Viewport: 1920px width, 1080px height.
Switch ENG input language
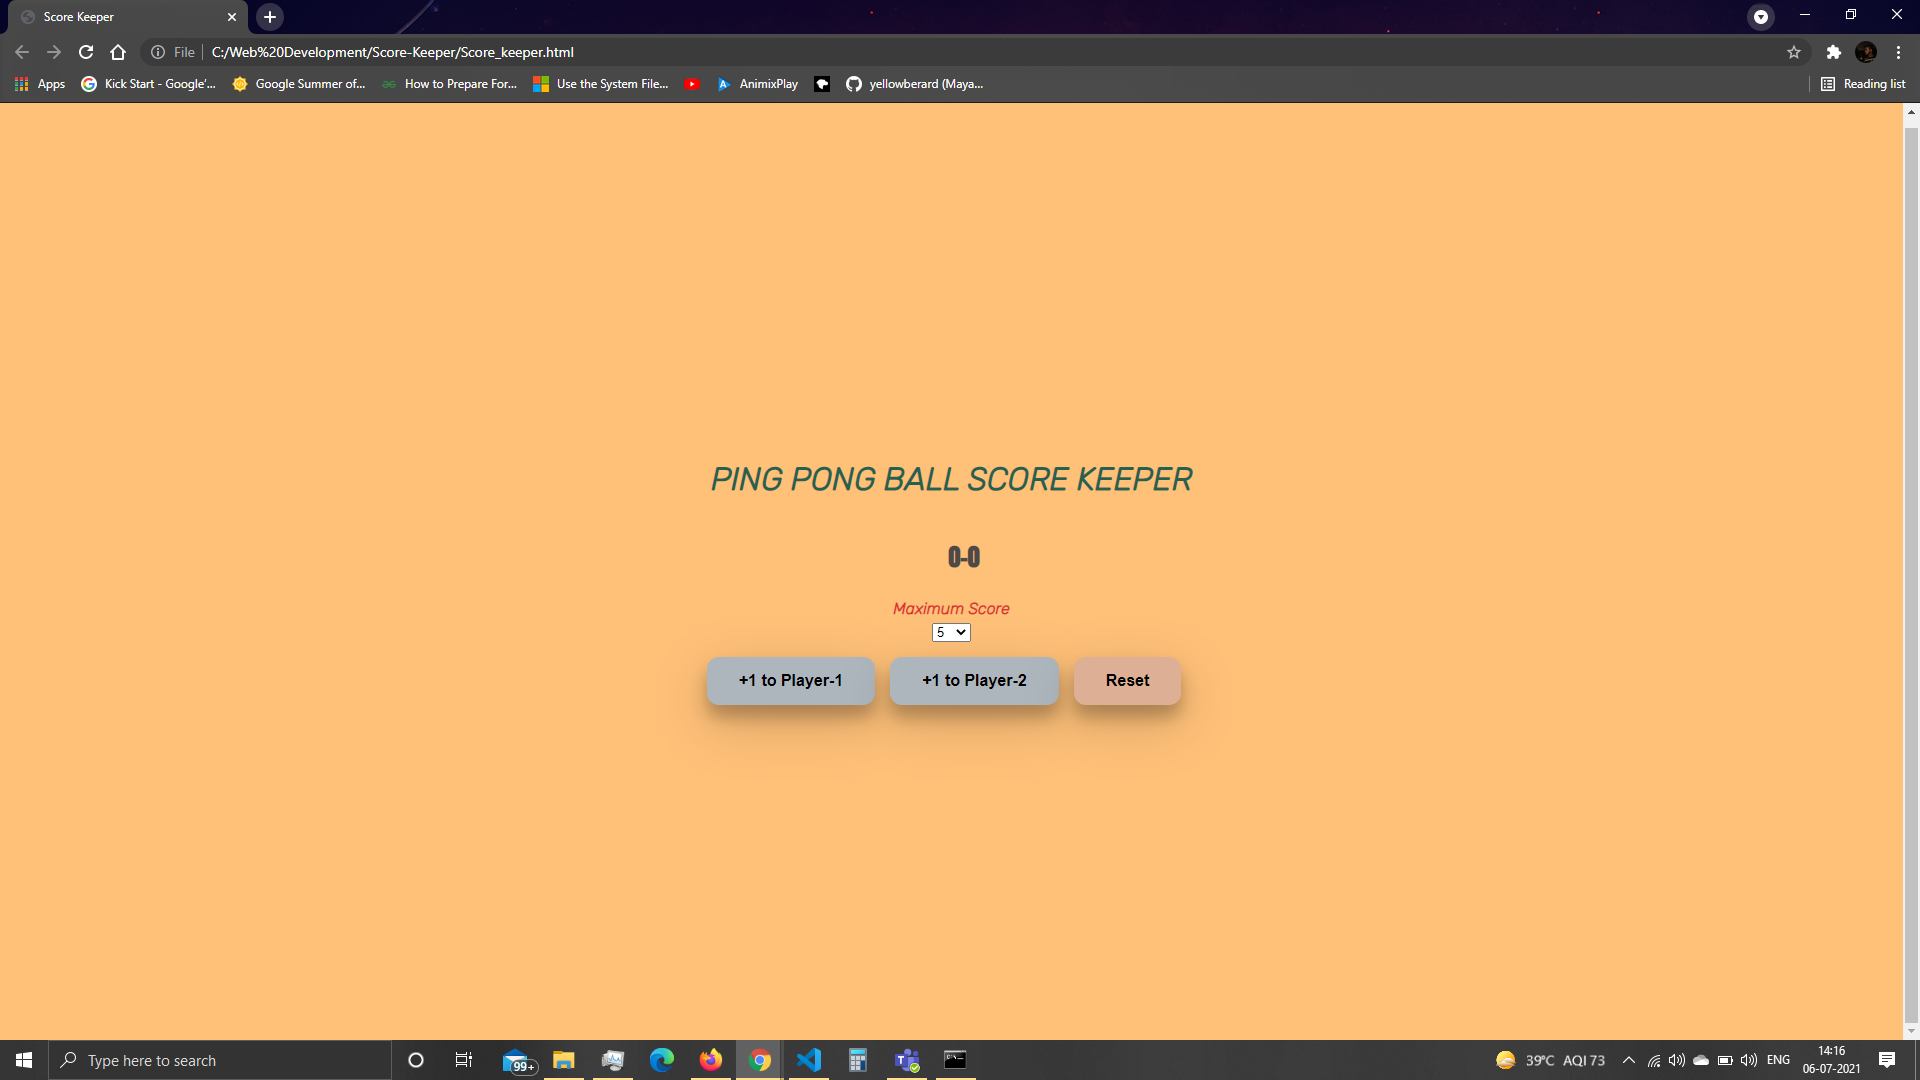(x=1778, y=1060)
